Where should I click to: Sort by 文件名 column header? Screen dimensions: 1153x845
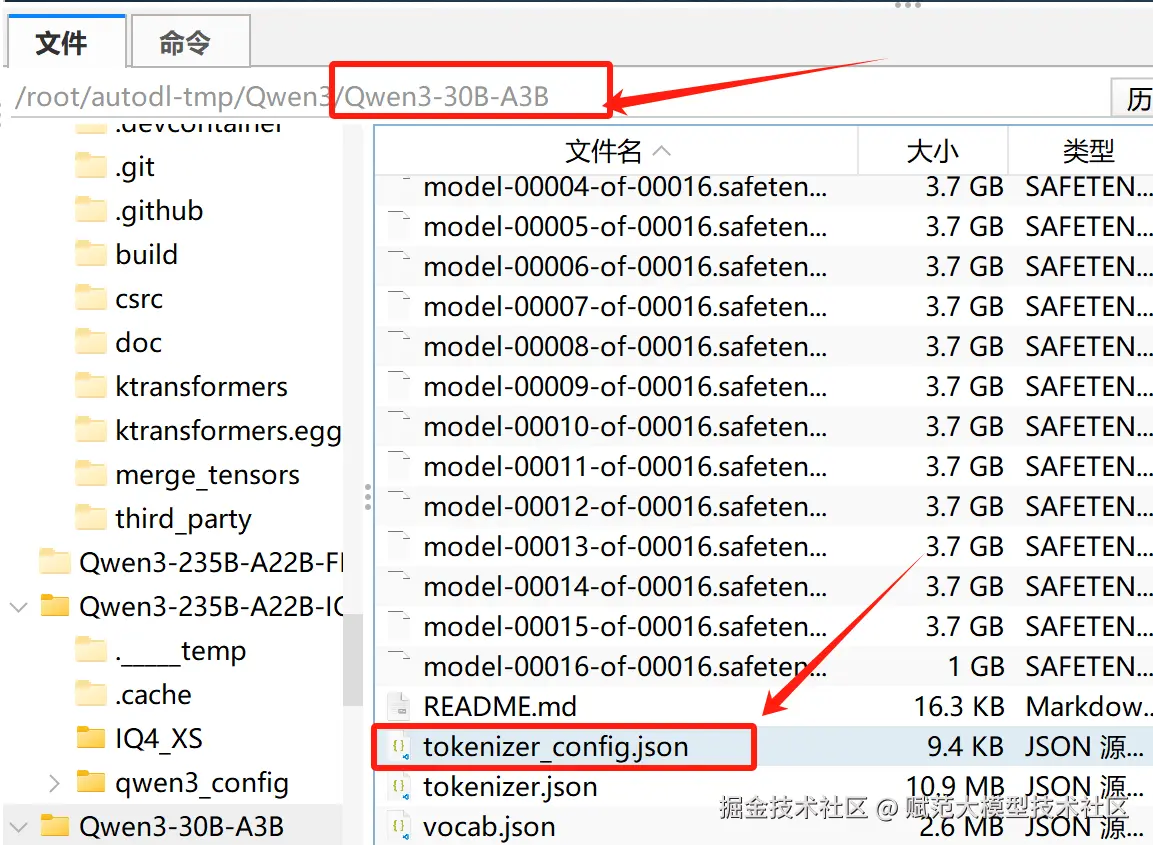pos(616,151)
